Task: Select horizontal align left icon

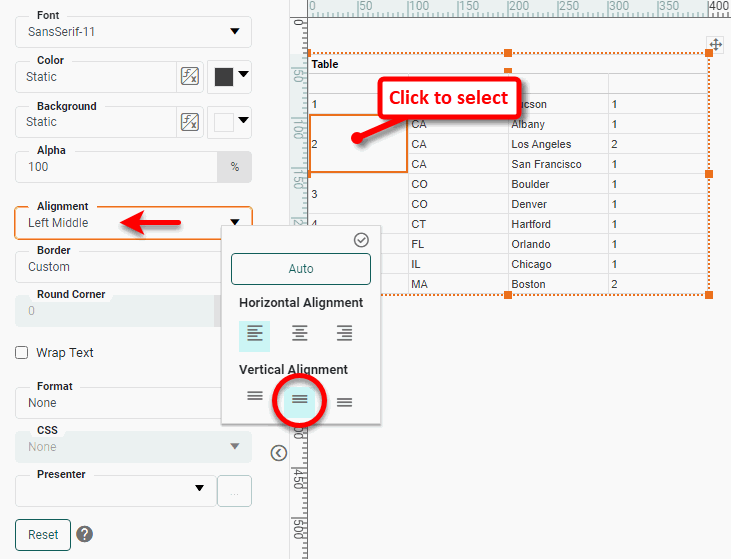Action: [x=255, y=334]
